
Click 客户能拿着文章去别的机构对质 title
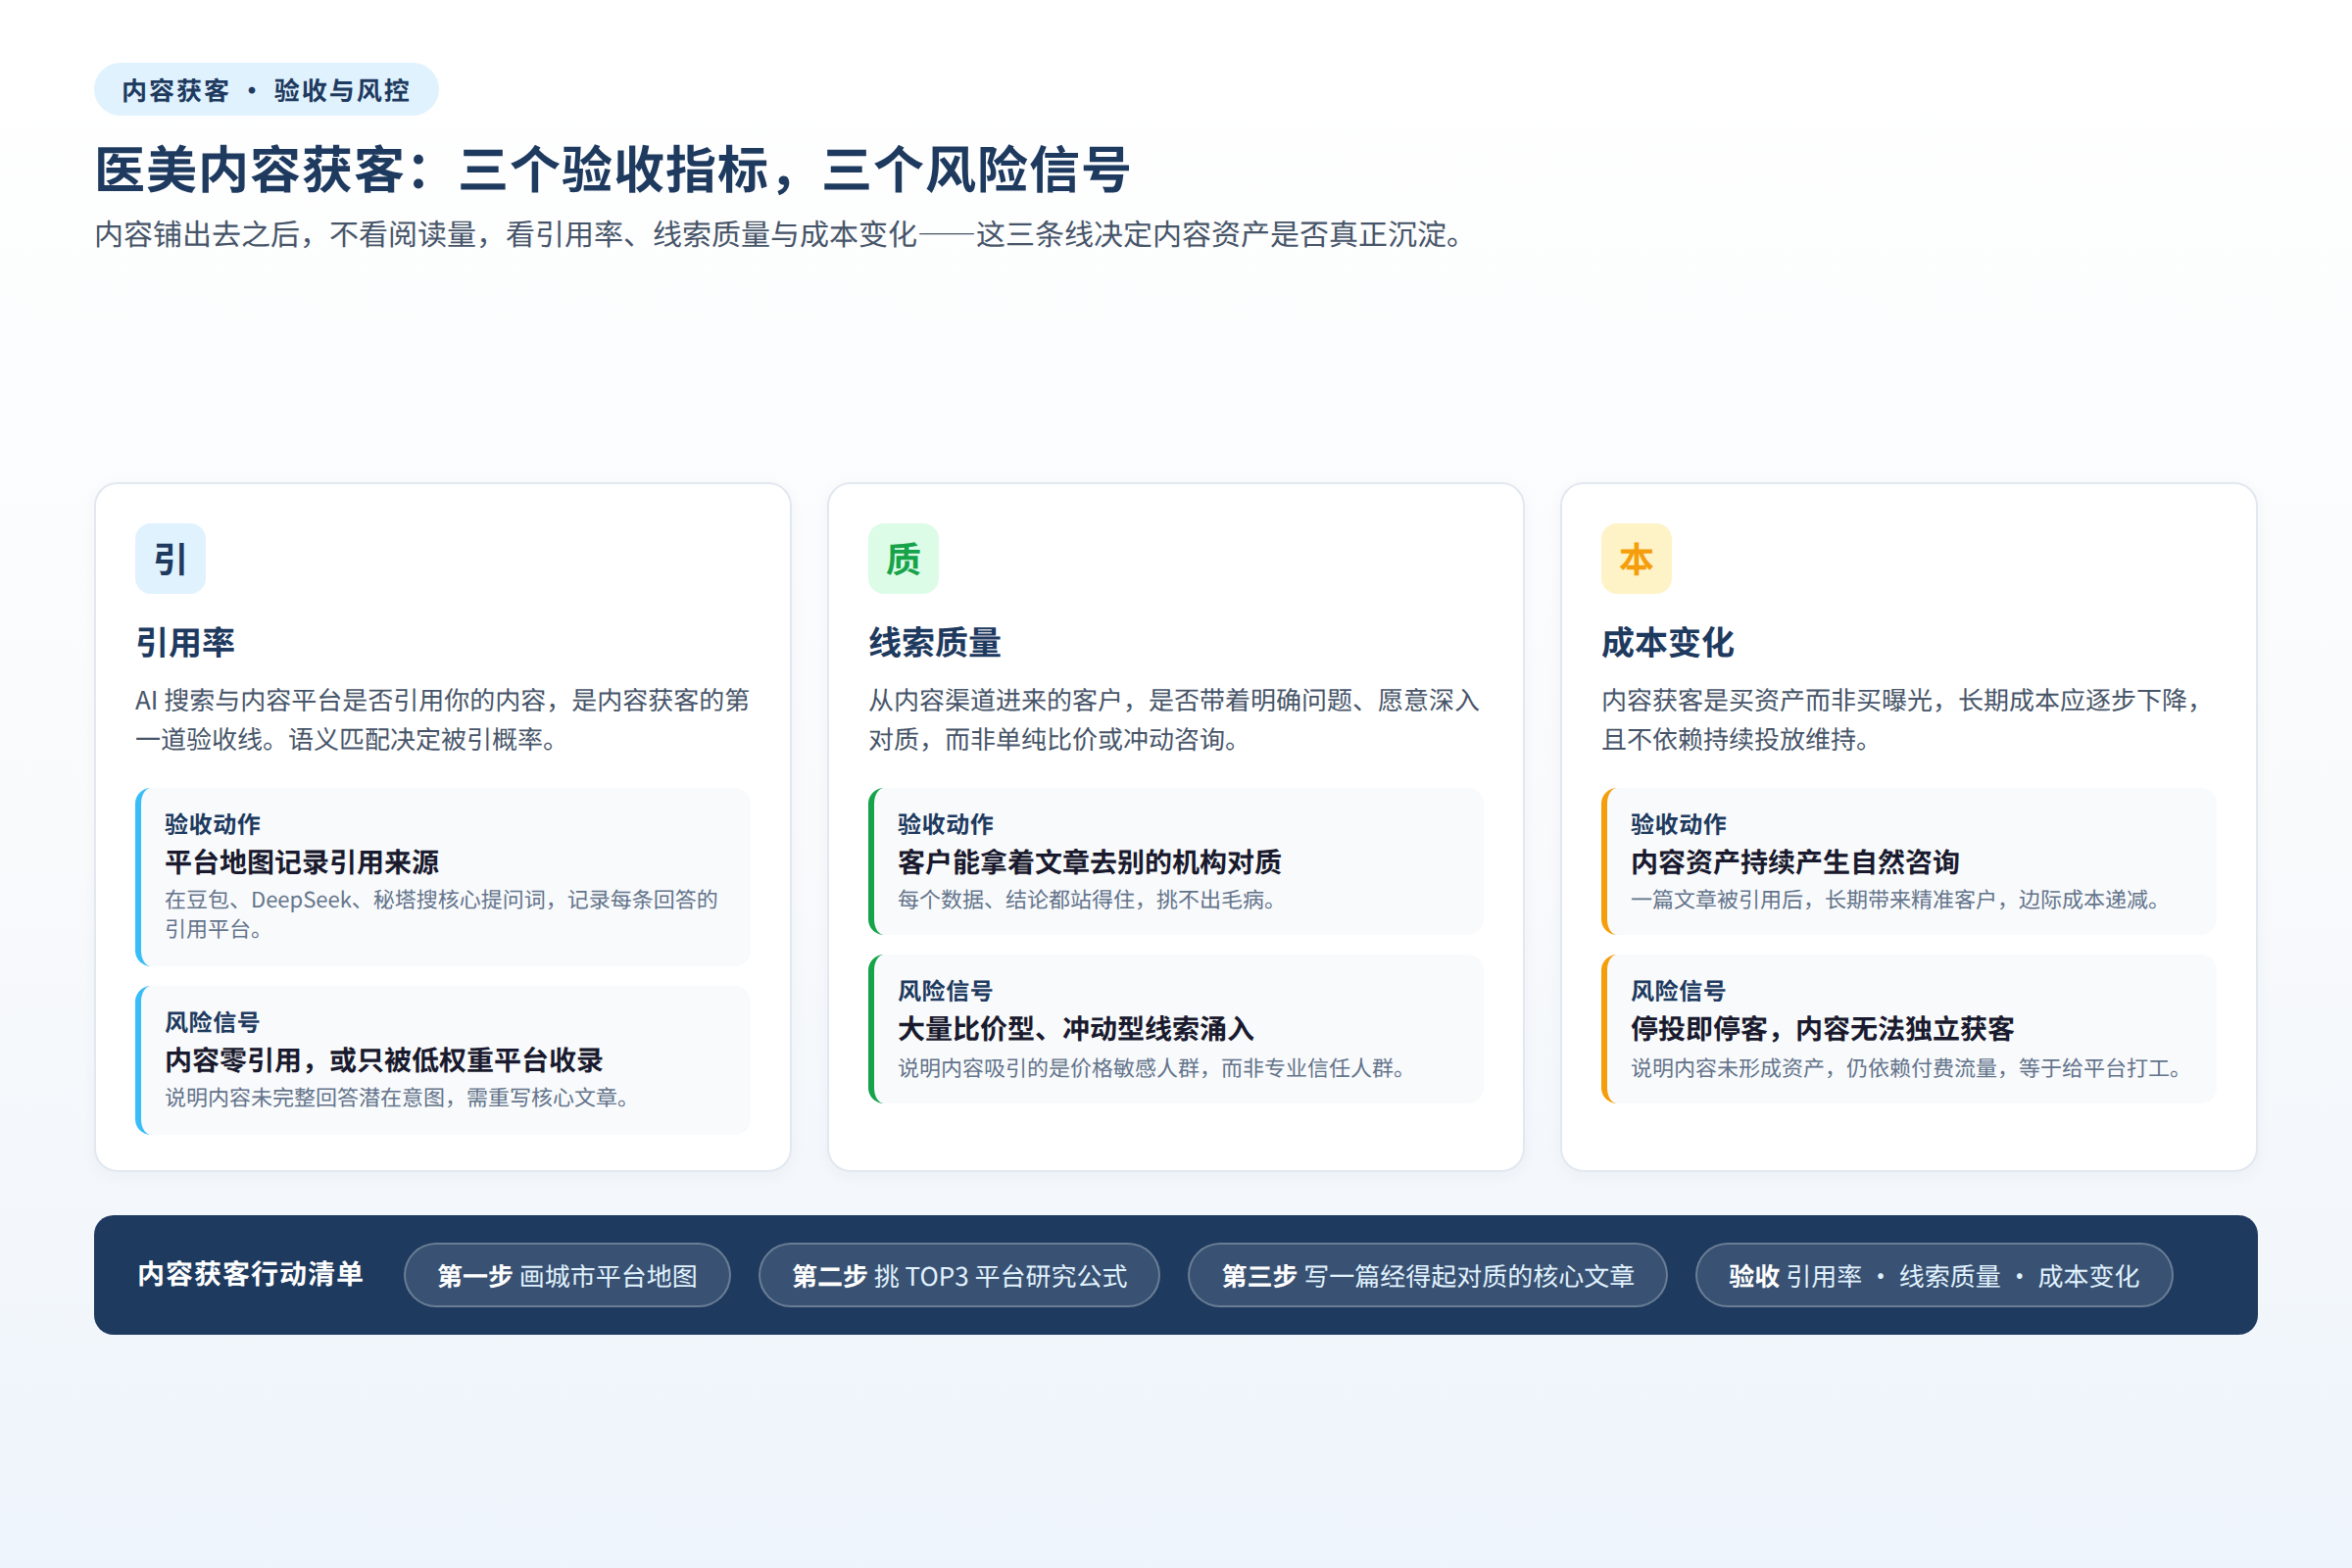pos(1089,862)
